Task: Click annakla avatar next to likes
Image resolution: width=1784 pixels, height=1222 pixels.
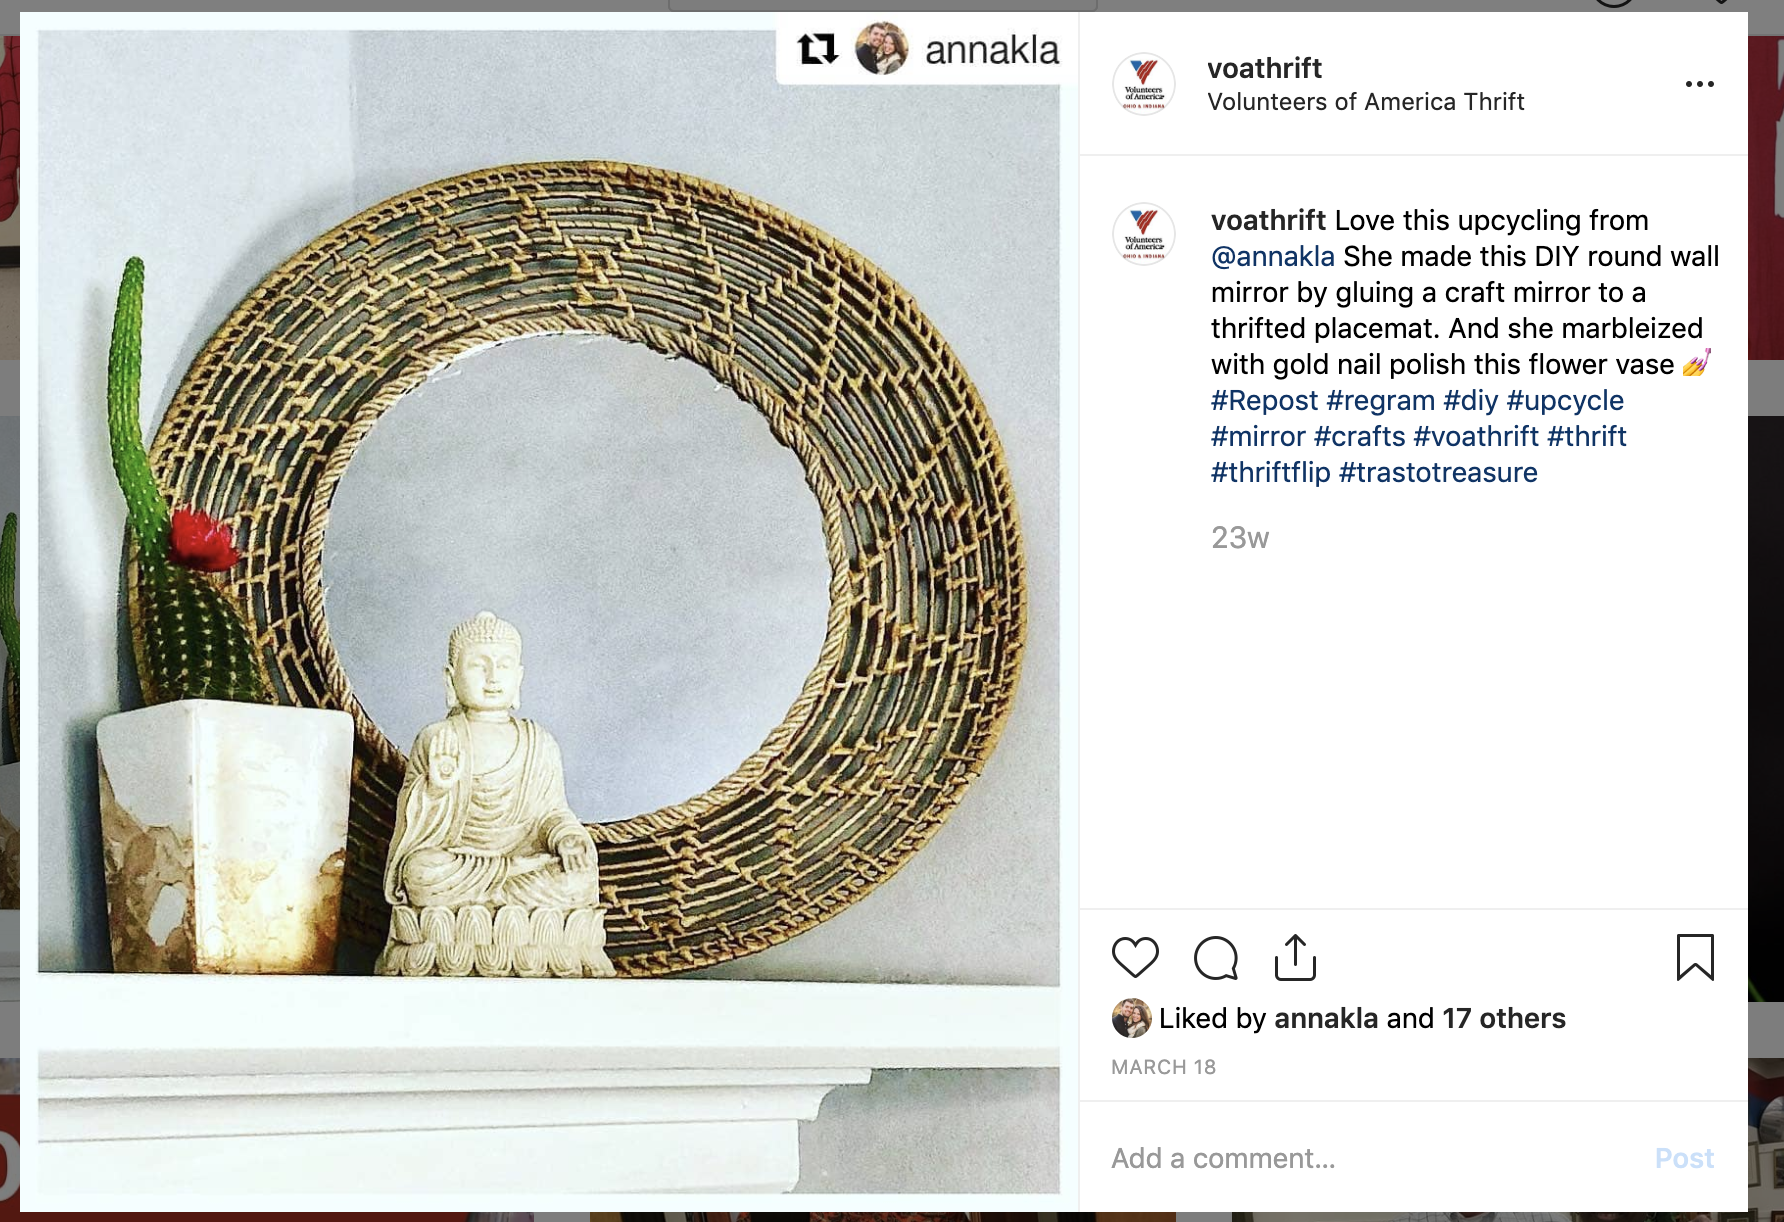Action: pos(1131,1018)
